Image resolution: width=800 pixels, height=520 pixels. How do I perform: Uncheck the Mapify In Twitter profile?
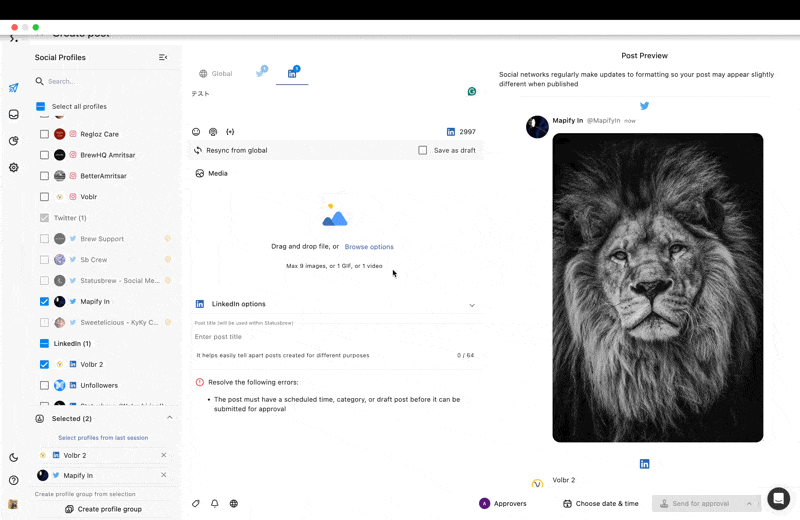(44, 301)
